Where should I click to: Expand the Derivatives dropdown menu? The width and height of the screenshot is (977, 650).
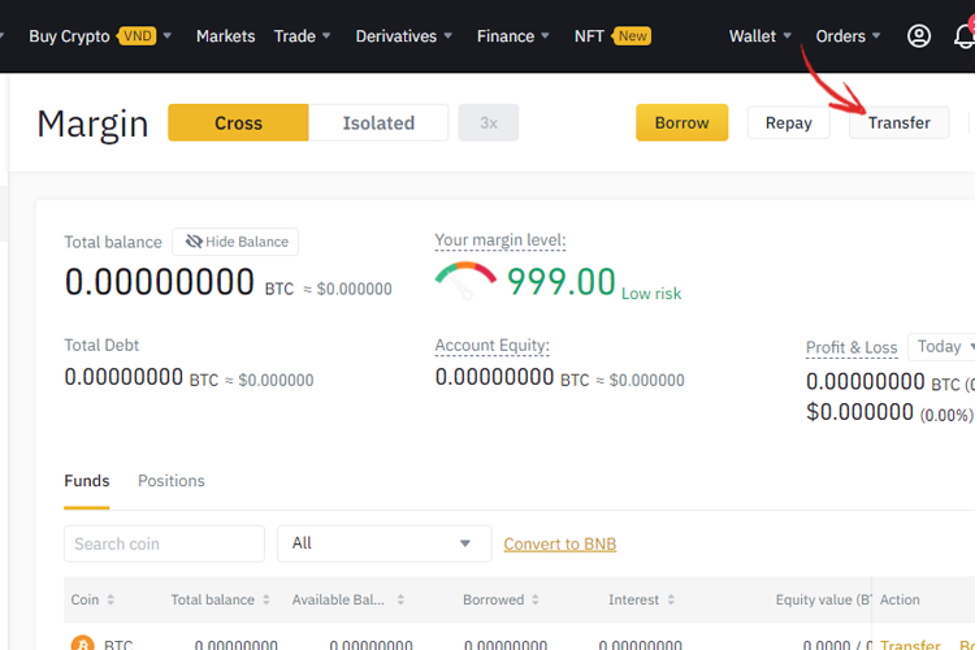[x=403, y=36]
